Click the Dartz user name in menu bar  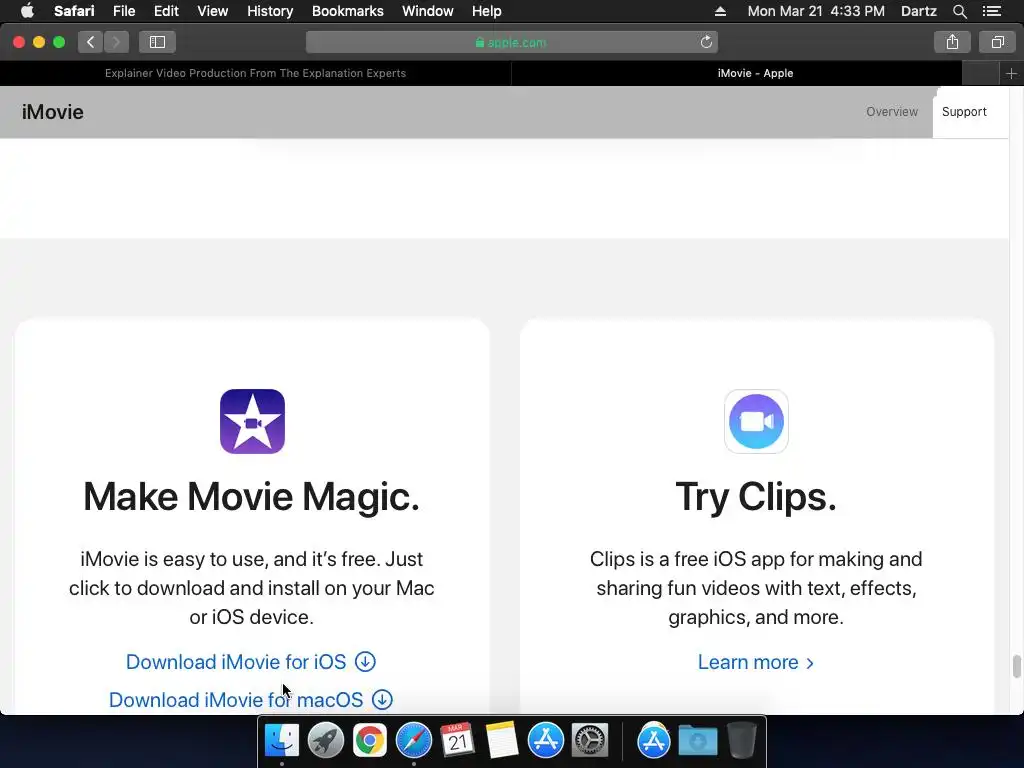918,11
